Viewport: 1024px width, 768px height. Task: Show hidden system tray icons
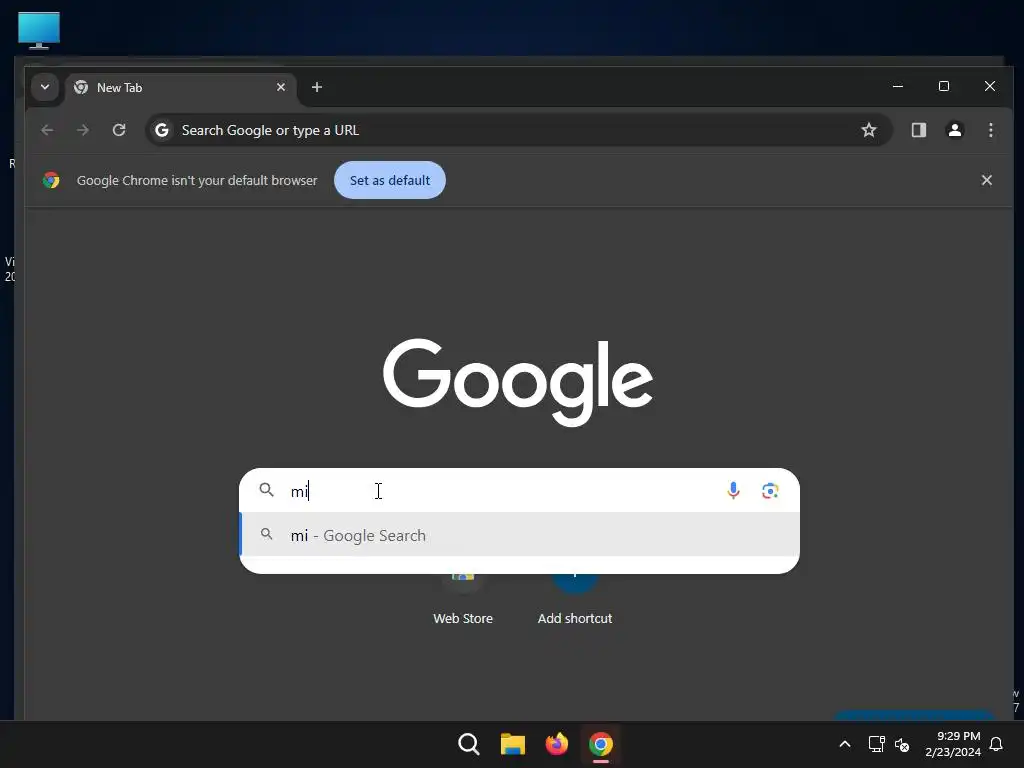click(844, 744)
